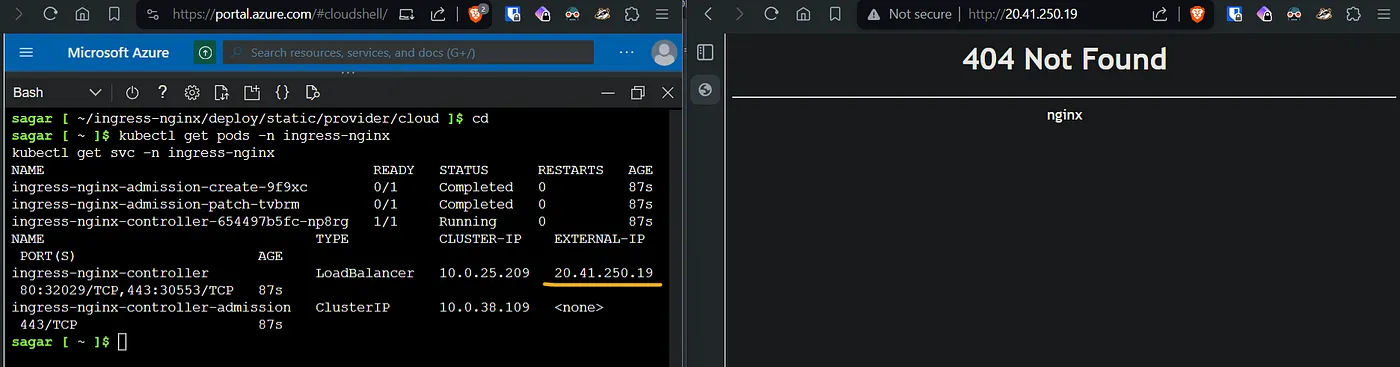Screen dimensions: 1400x367
Task: Go forward in the 404 browser window
Action: (x=740, y=15)
